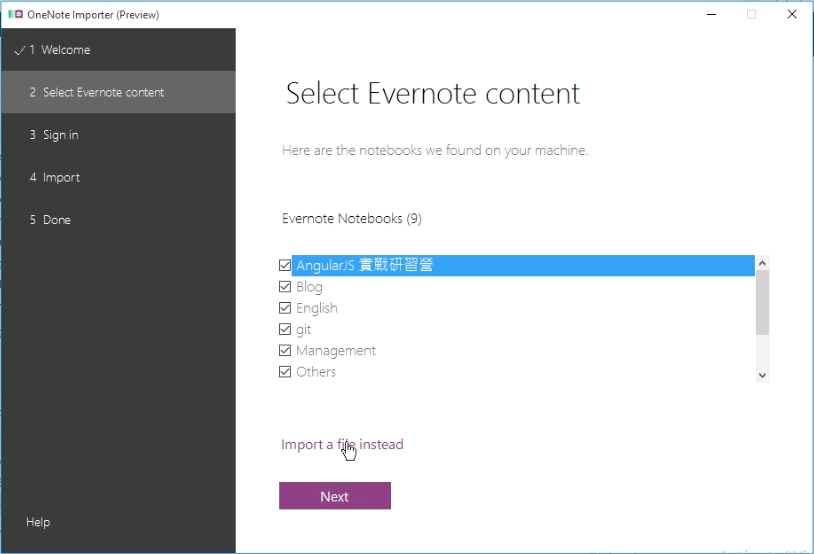Deselect the Management notebook checkbox

[x=284, y=350]
